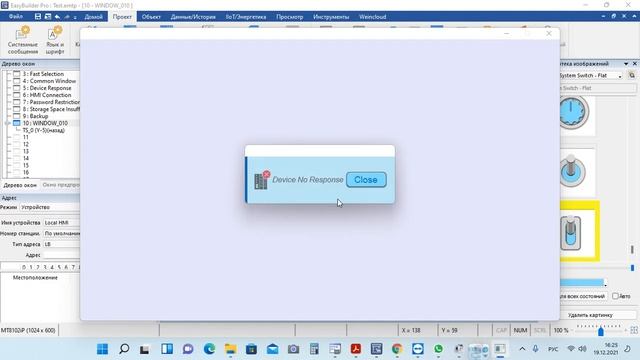Tick the checkbox of 3: Fast Selection
Screen dimensions: 640x360
pos(16,74)
